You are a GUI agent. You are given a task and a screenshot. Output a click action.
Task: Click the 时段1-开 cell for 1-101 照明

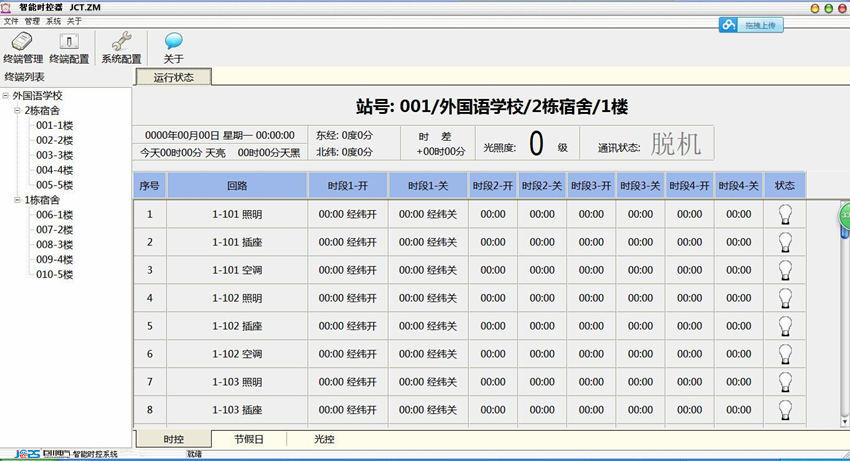347,214
